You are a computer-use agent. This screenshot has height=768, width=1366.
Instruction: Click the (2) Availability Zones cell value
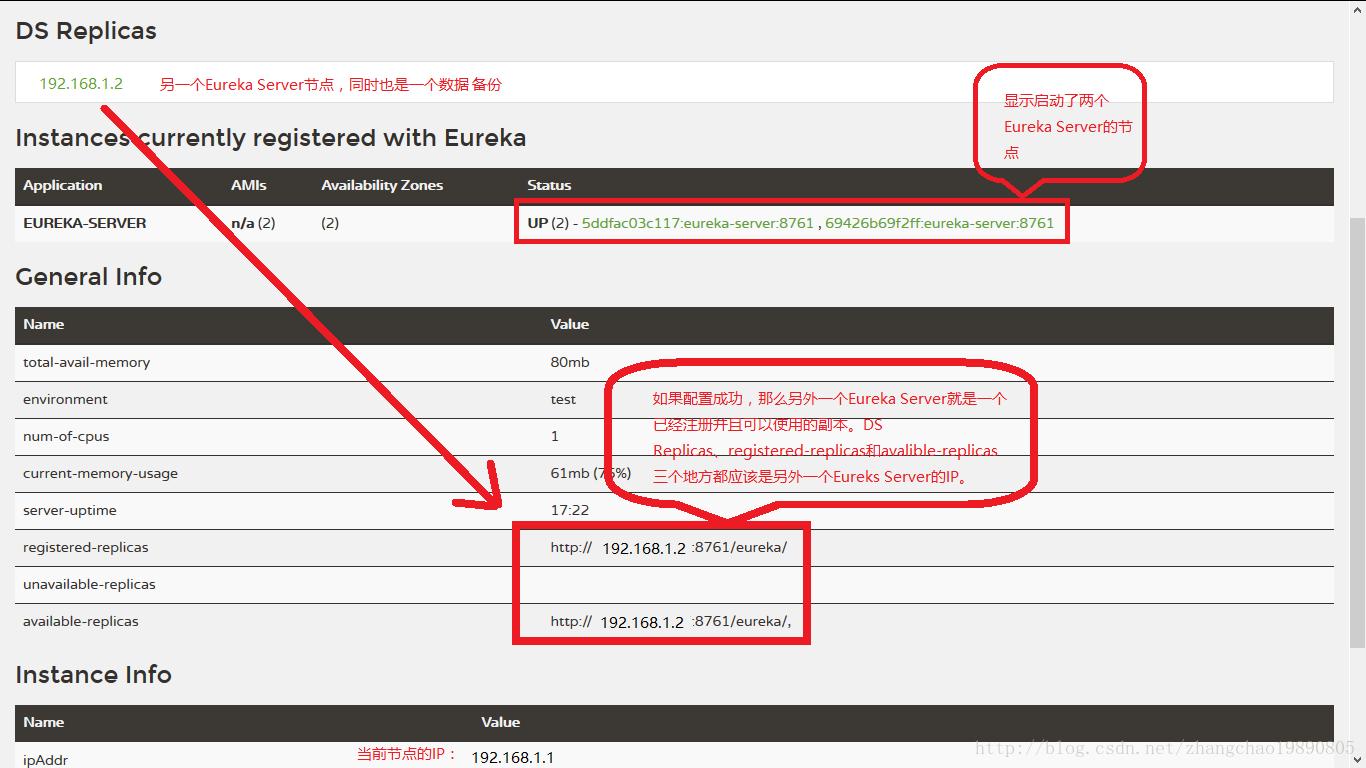(x=330, y=223)
